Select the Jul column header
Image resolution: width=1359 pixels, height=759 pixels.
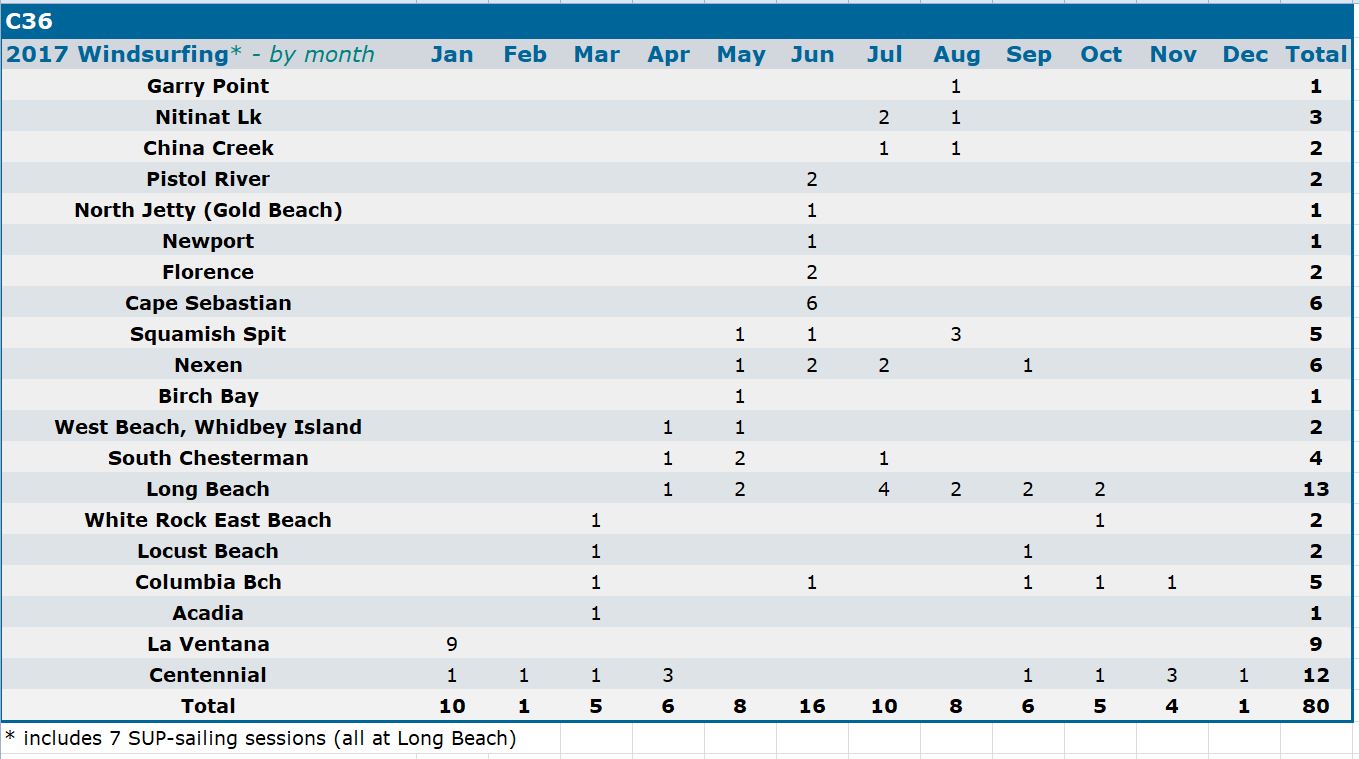point(884,54)
